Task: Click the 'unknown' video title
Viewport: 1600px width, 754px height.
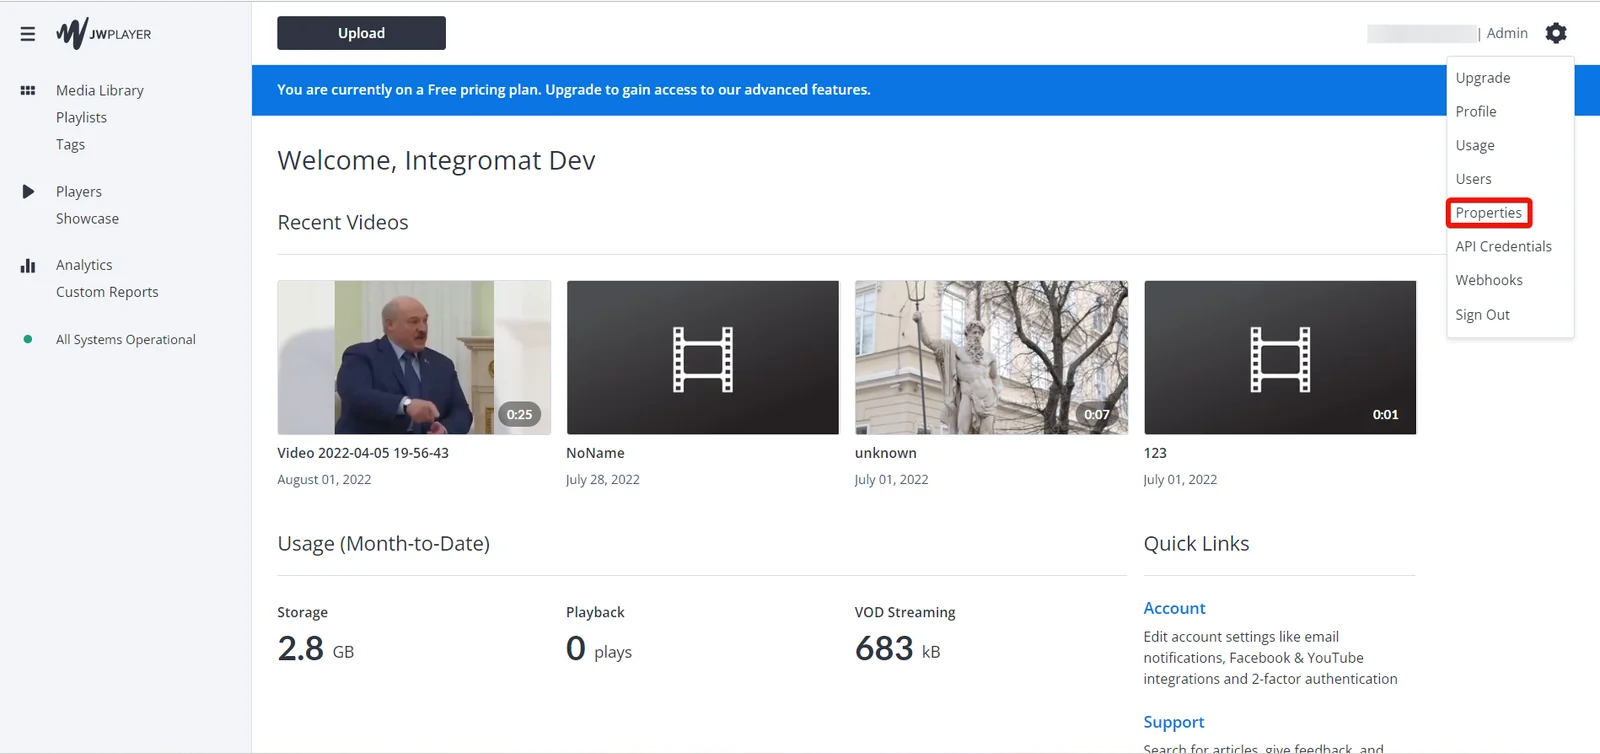Action: pos(886,453)
